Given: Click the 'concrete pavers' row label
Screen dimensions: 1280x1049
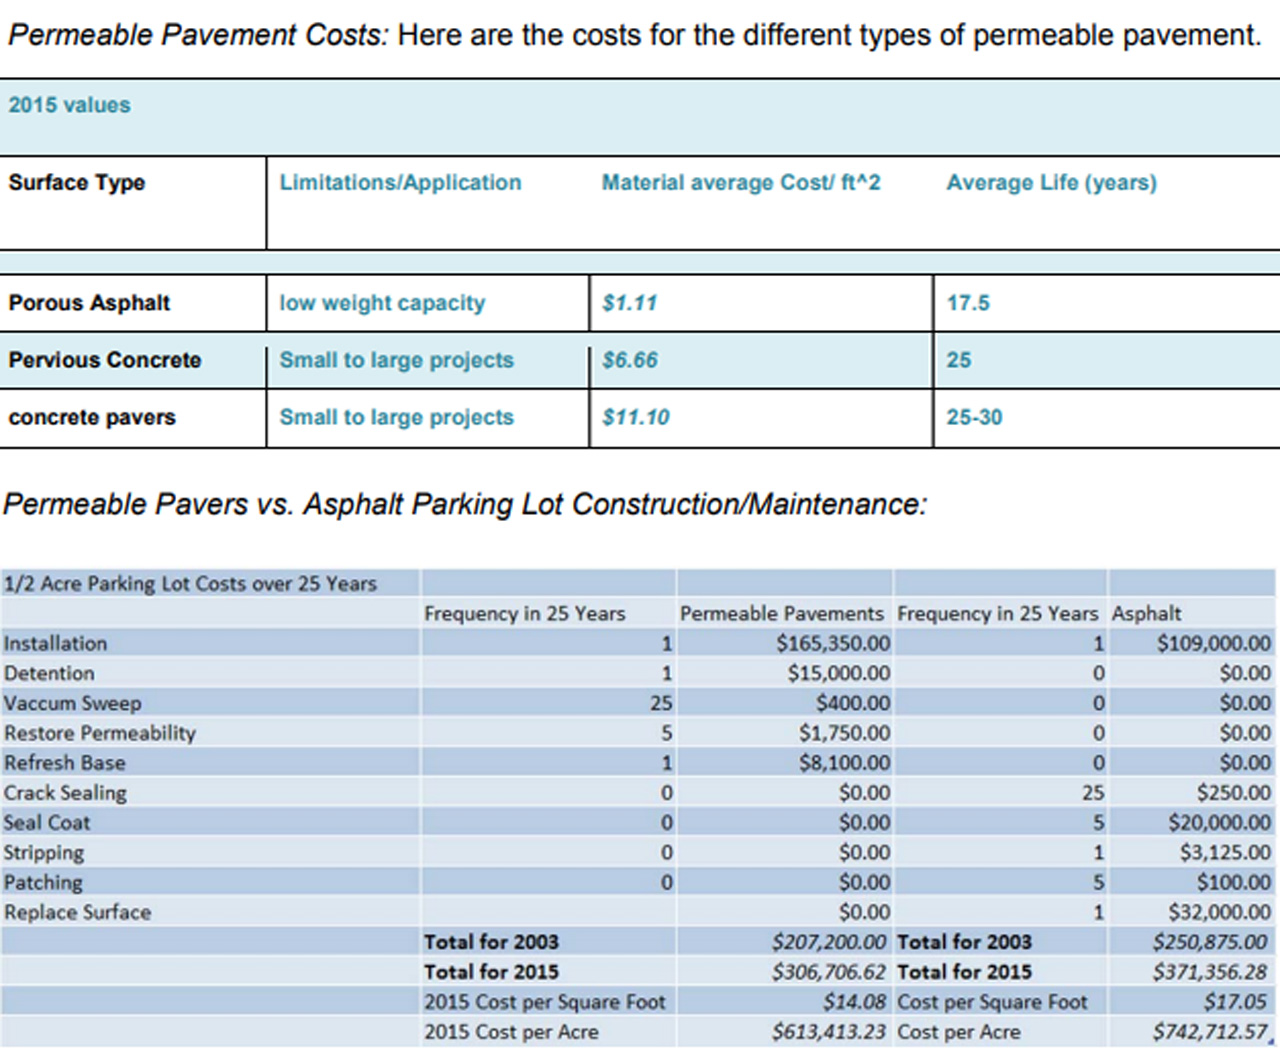Looking at the screenshot, I should click(92, 417).
